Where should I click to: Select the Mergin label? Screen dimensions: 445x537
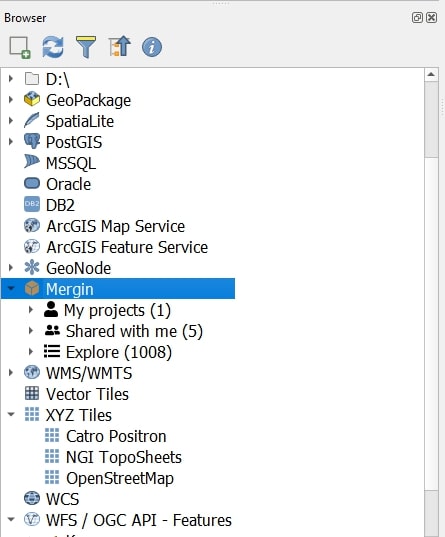(70, 289)
